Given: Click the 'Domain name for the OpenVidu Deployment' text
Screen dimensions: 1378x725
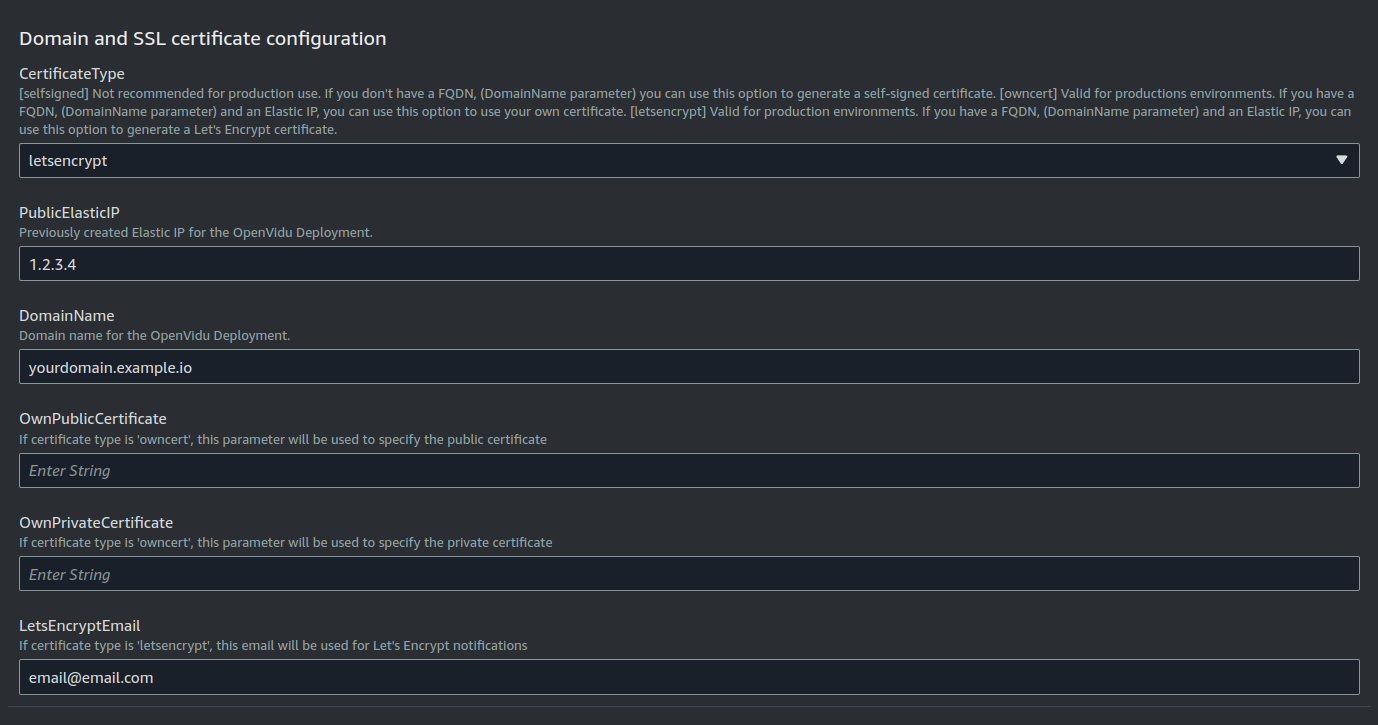Looking at the screenshot, I should 155,336.
